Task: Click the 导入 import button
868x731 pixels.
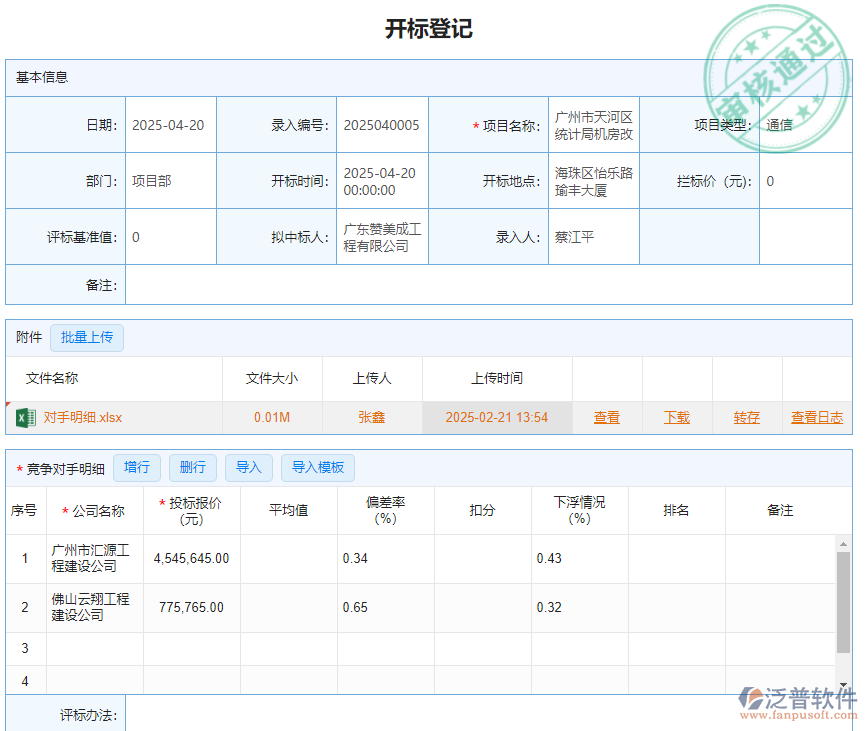Action: tap(248, 467)
